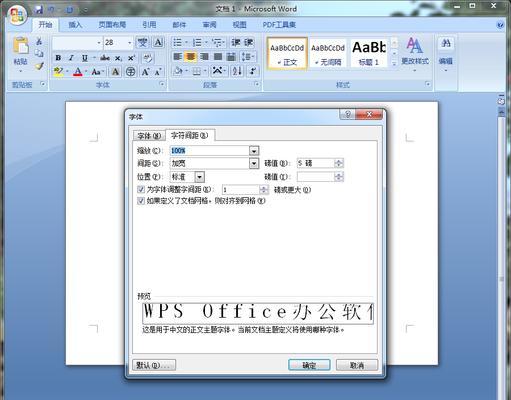Open the 页面布局 ribbon tab
The height and width of the screenshot is (400, 511).
[x=112, y=25]
